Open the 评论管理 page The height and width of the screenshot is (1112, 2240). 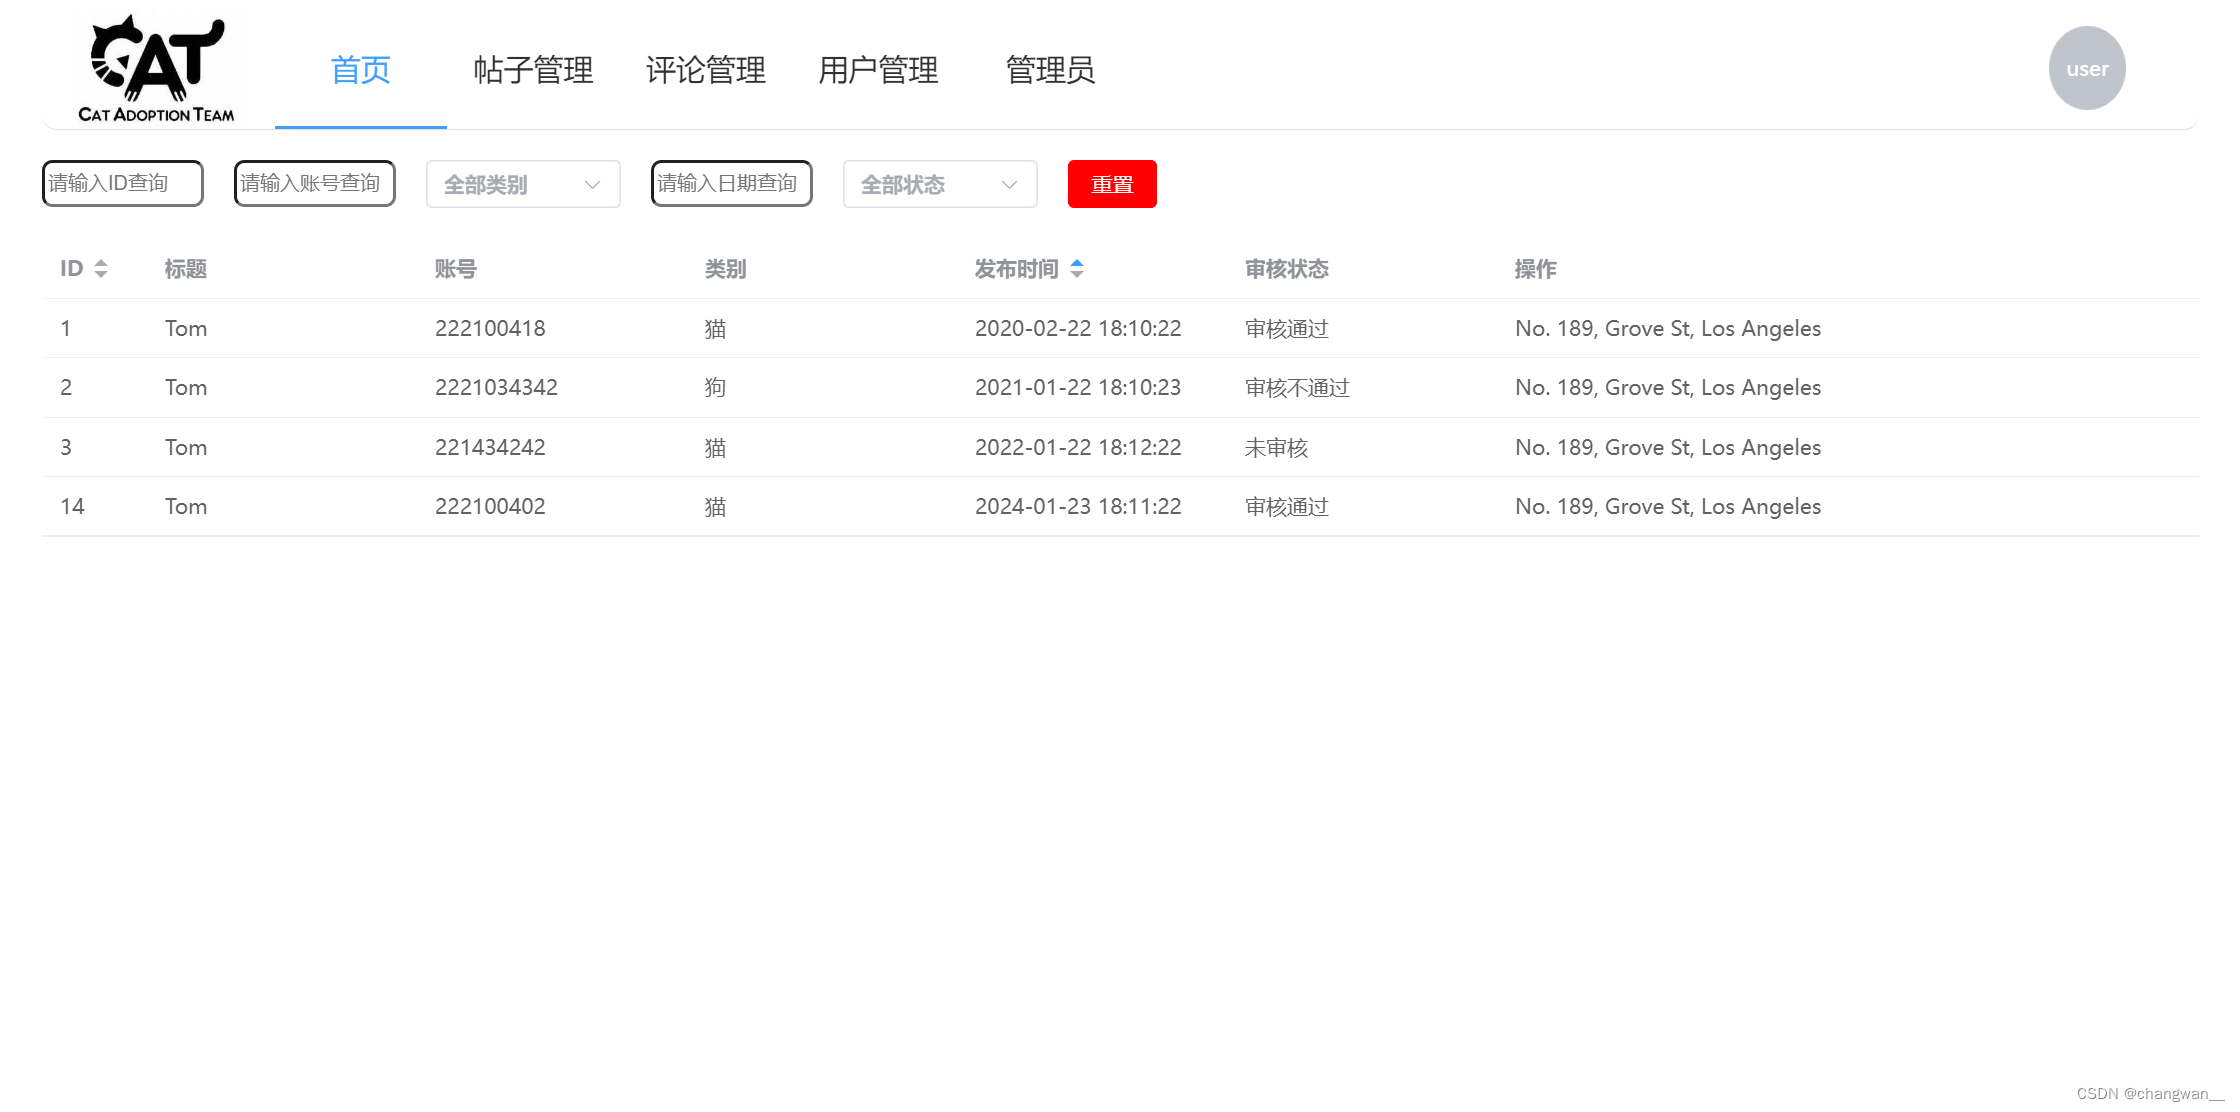pyautogui.click(x=706, y=70)
